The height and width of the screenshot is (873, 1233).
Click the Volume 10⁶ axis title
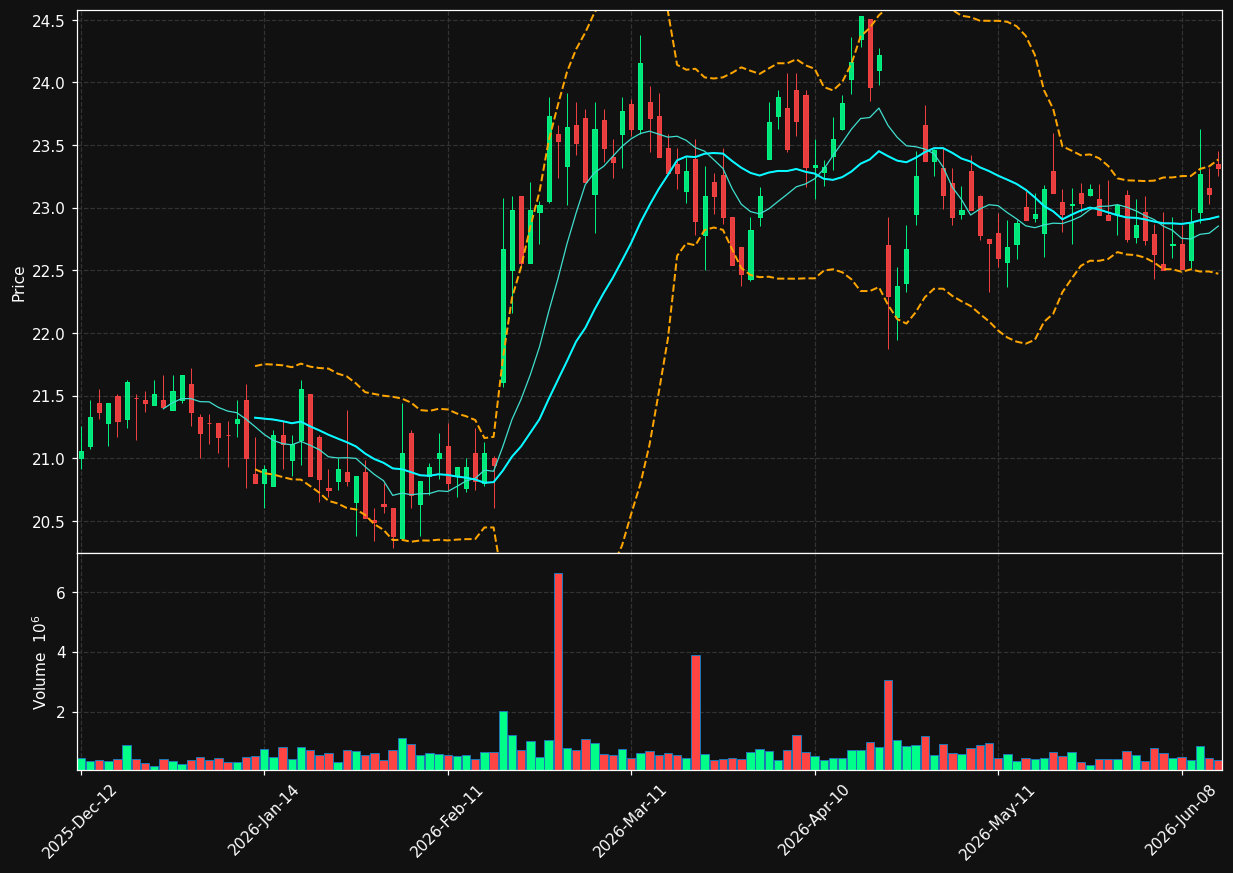click(39, 662)
